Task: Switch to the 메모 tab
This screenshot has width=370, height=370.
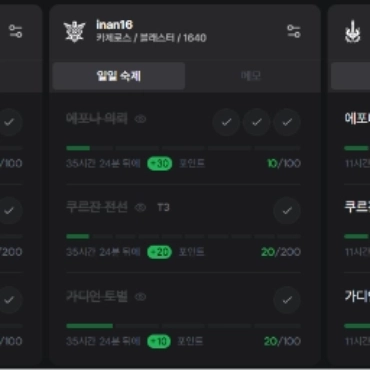Action: [251, 76]
